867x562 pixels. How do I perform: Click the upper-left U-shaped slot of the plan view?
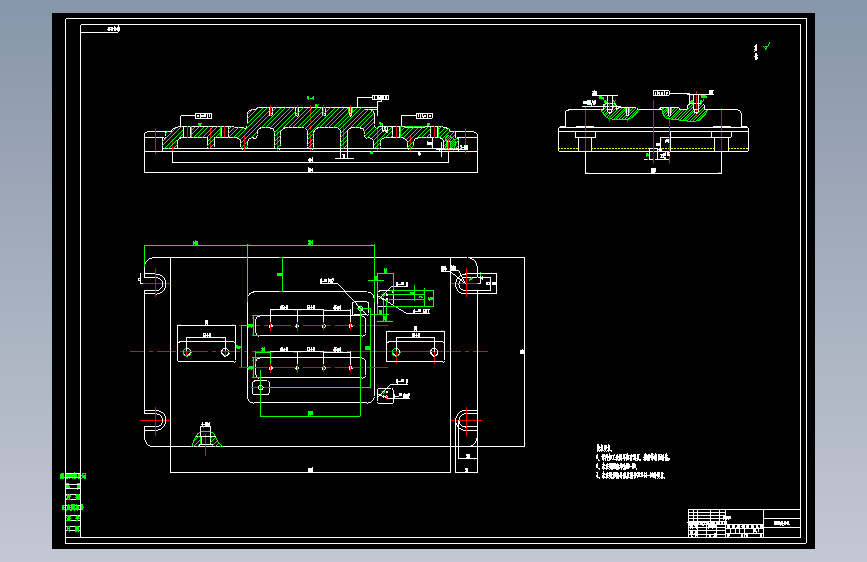pos(155,284)
